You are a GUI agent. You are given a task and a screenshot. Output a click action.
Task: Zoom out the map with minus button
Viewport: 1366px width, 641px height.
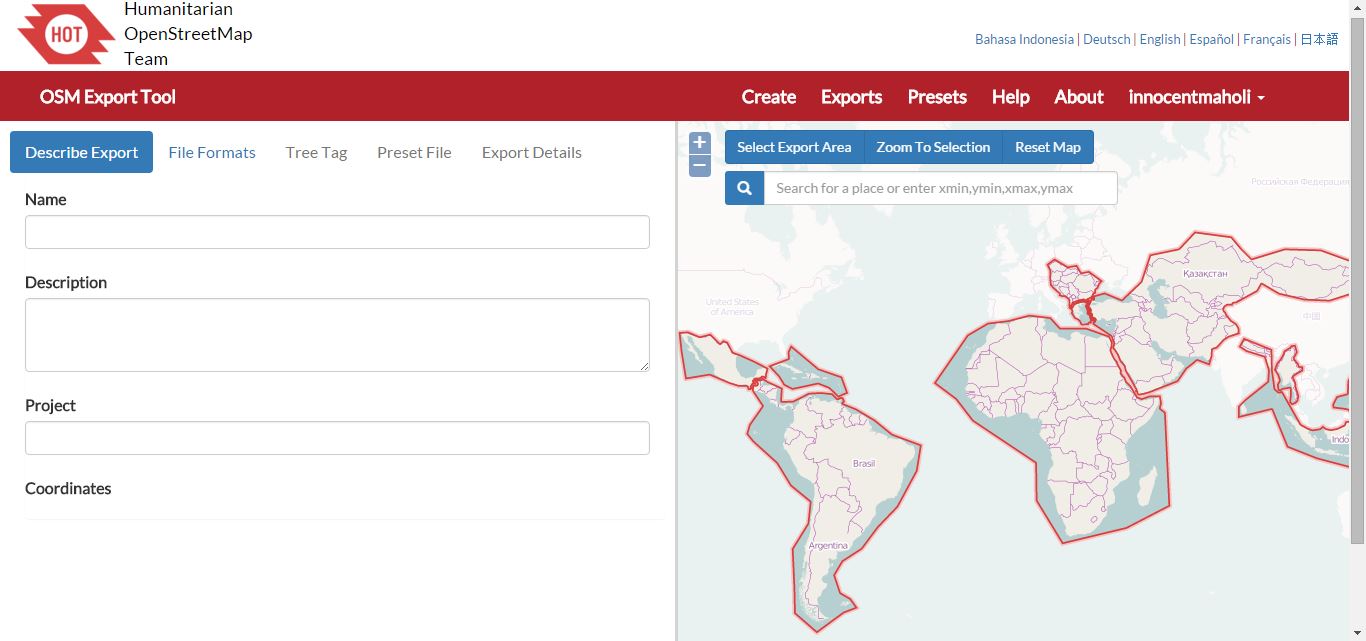(x=700, y=165)
